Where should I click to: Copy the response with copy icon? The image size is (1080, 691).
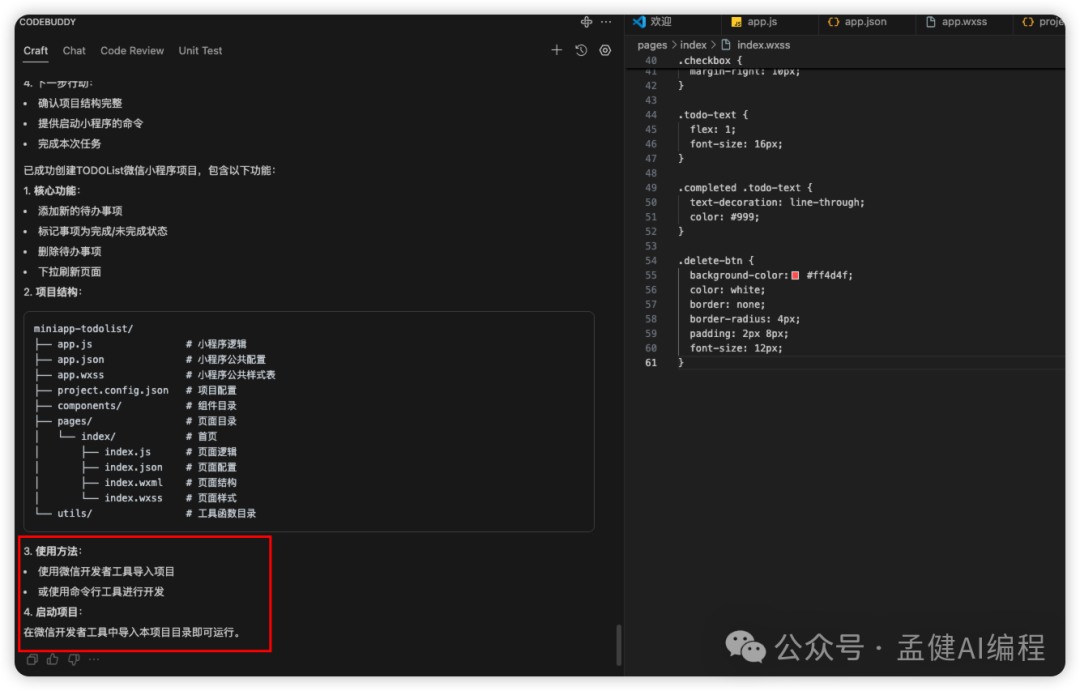pyautogui.click(x=32, y=659)
